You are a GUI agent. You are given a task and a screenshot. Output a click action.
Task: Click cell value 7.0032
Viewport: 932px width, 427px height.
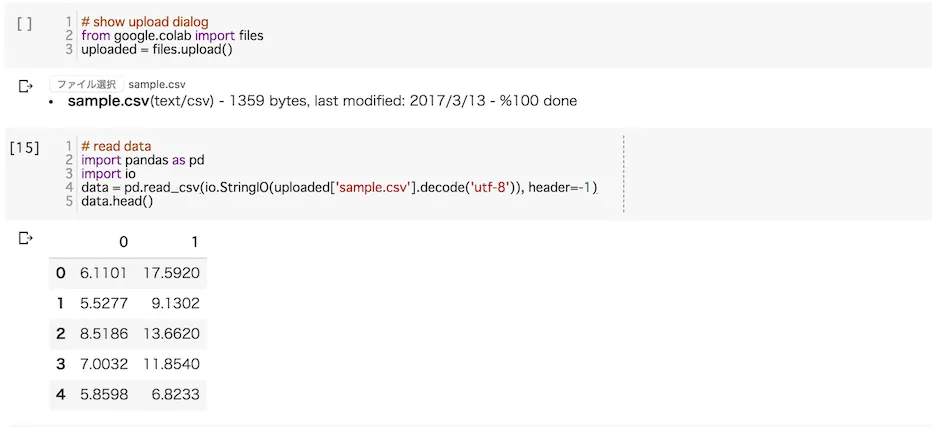coord(104,364)
